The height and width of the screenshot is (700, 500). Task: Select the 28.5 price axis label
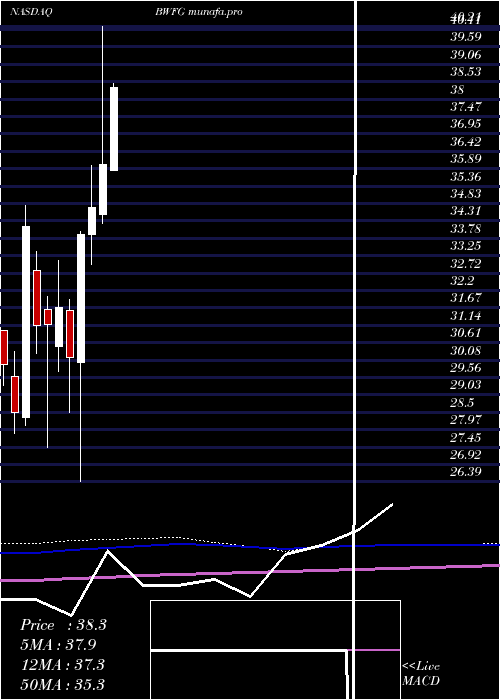[462, 404]
